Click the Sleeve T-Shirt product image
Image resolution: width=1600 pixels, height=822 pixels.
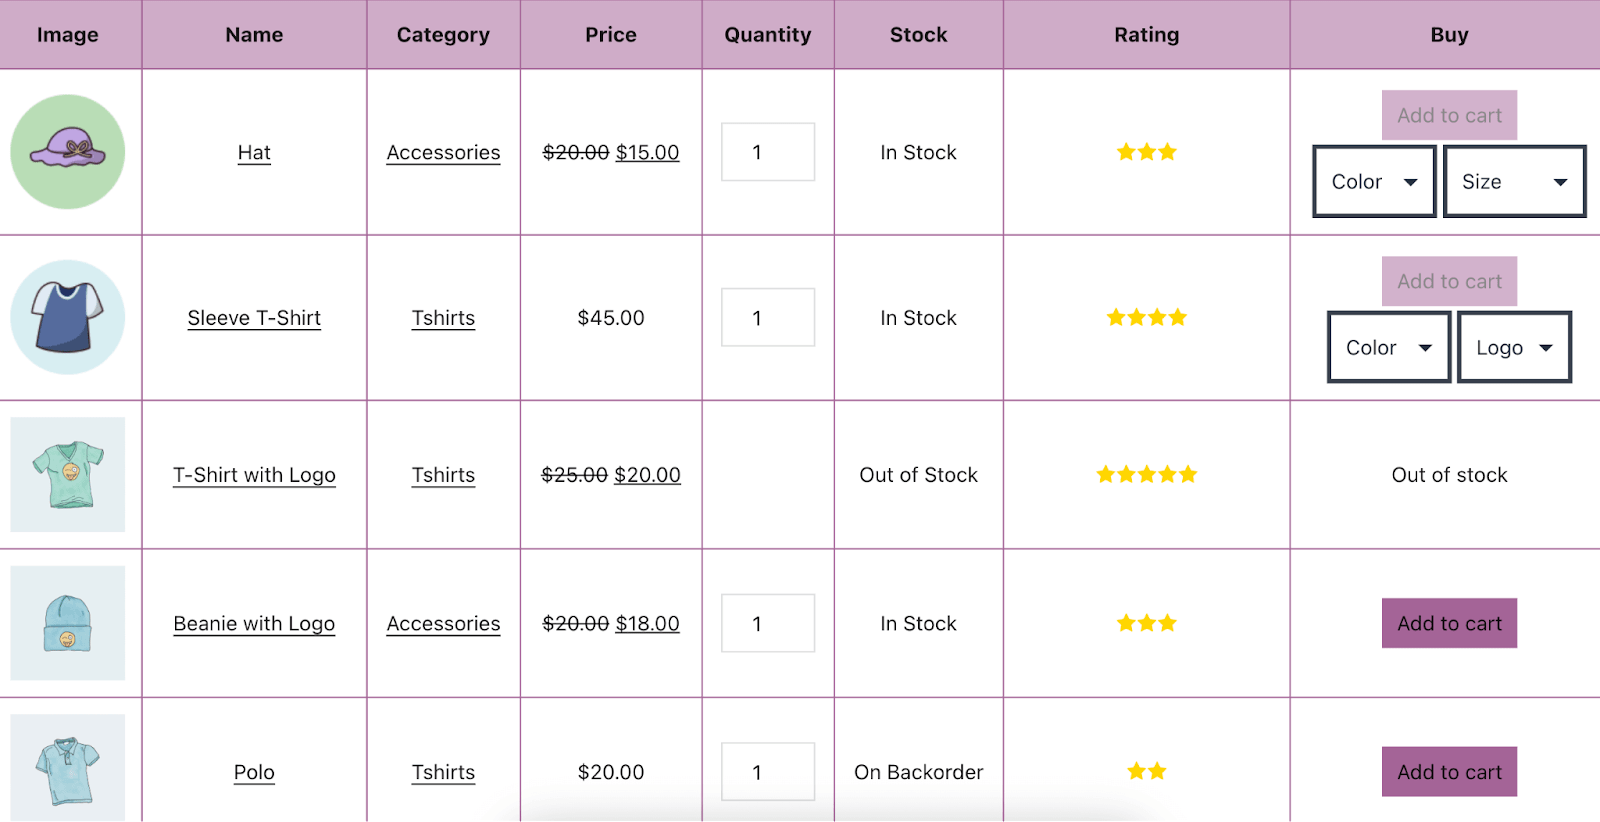[67, 318]
